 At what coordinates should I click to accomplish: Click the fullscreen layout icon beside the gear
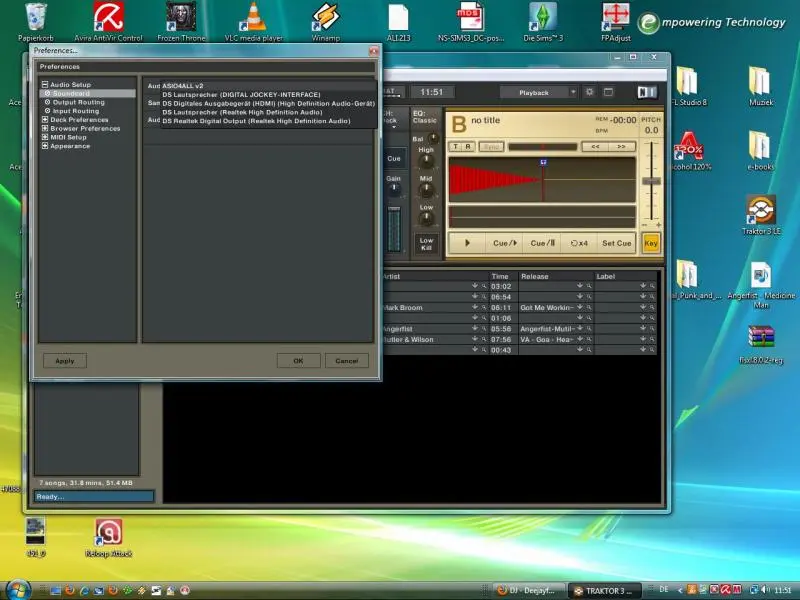(608, 92)
